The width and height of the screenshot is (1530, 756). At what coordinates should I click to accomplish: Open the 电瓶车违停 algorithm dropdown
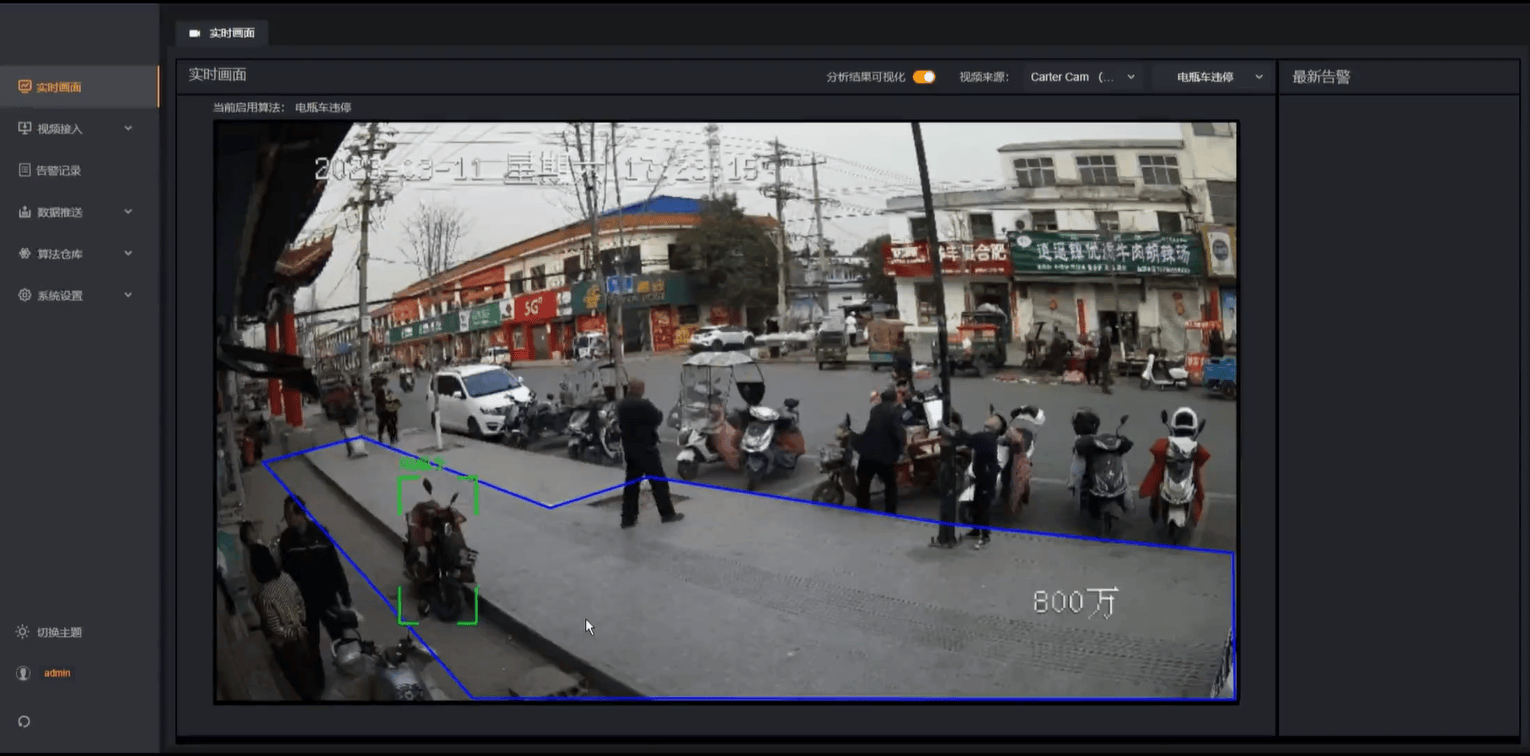point(1214,77)
